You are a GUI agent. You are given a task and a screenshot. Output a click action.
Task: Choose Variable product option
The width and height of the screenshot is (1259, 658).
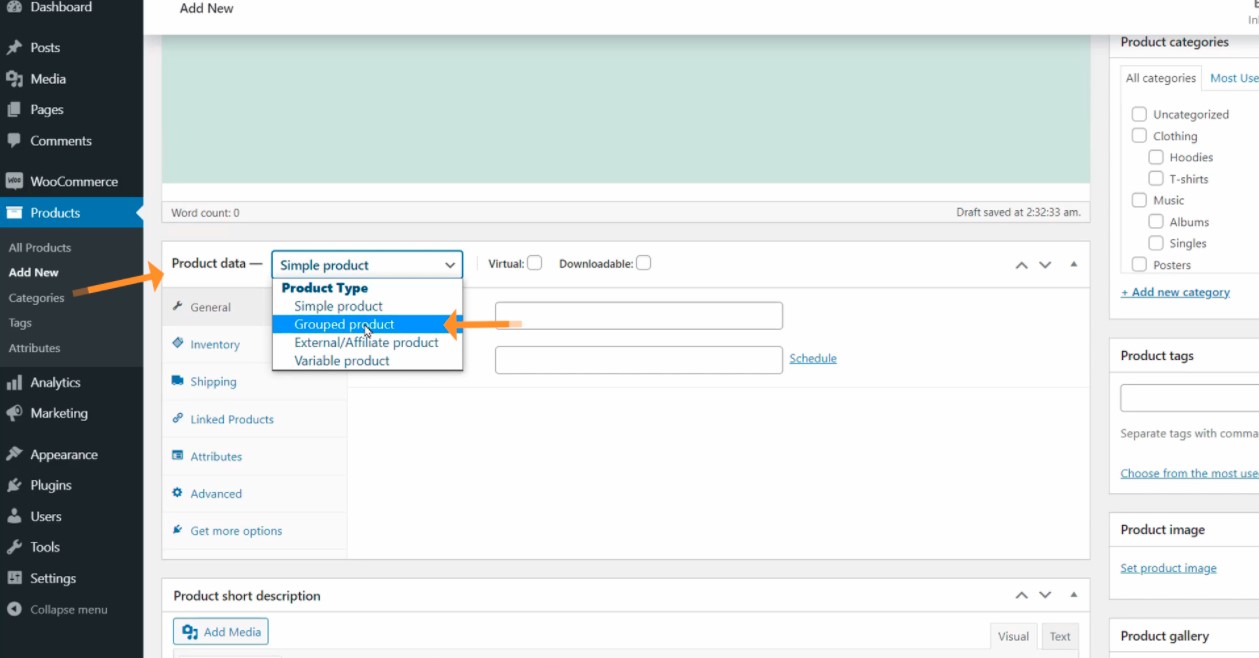coord(342,361)
